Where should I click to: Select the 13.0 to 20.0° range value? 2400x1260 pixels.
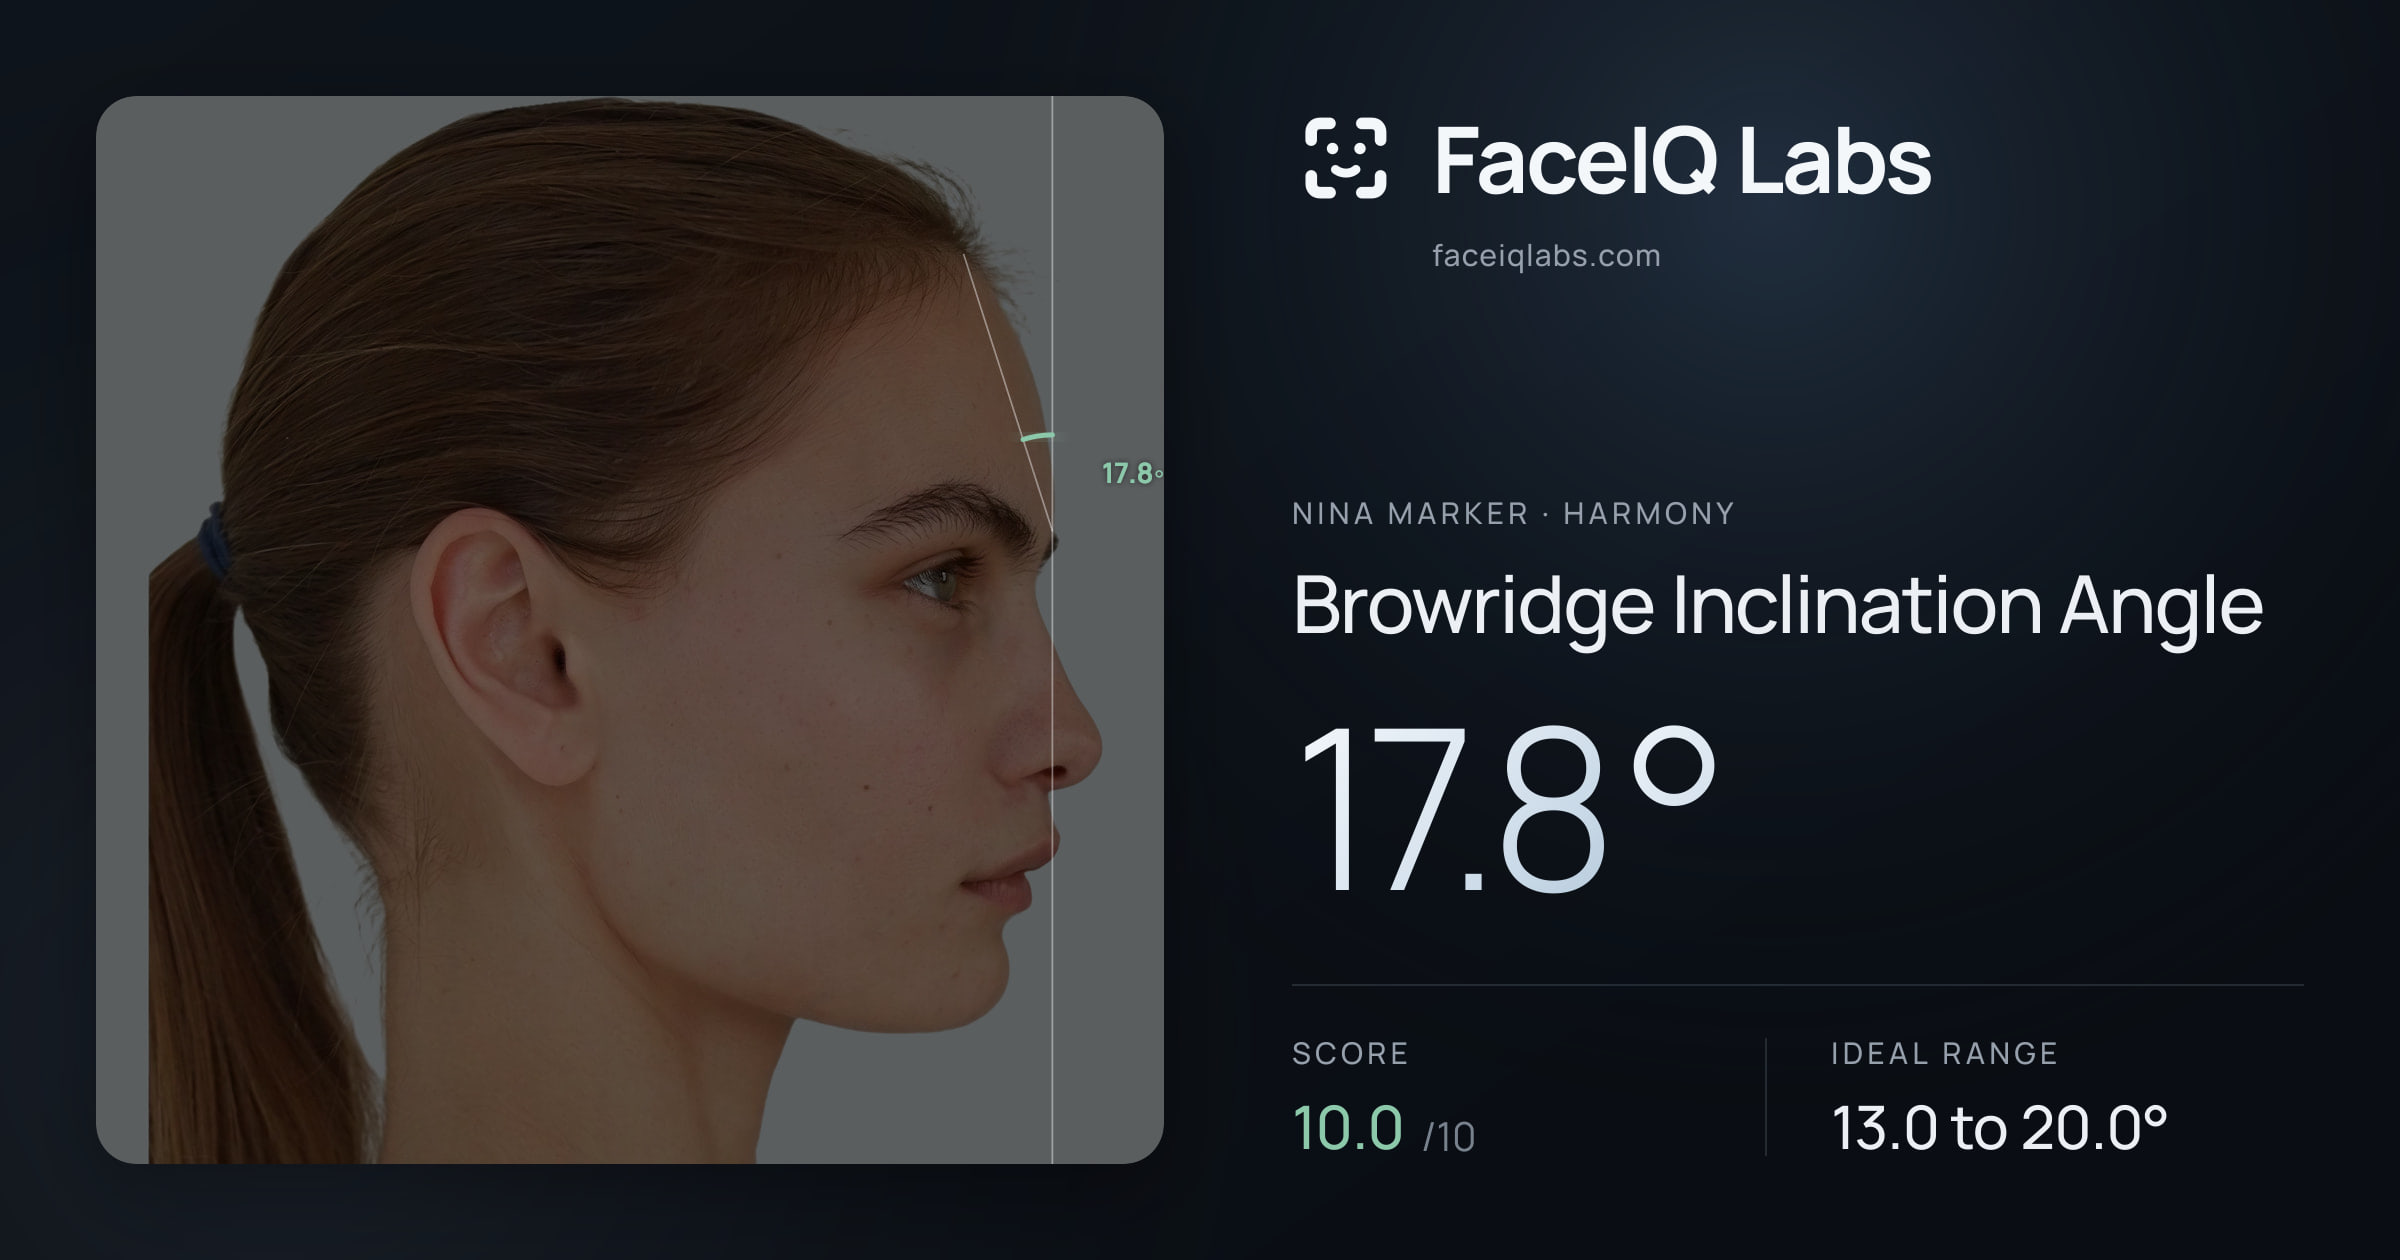tap(1999, 1128)
